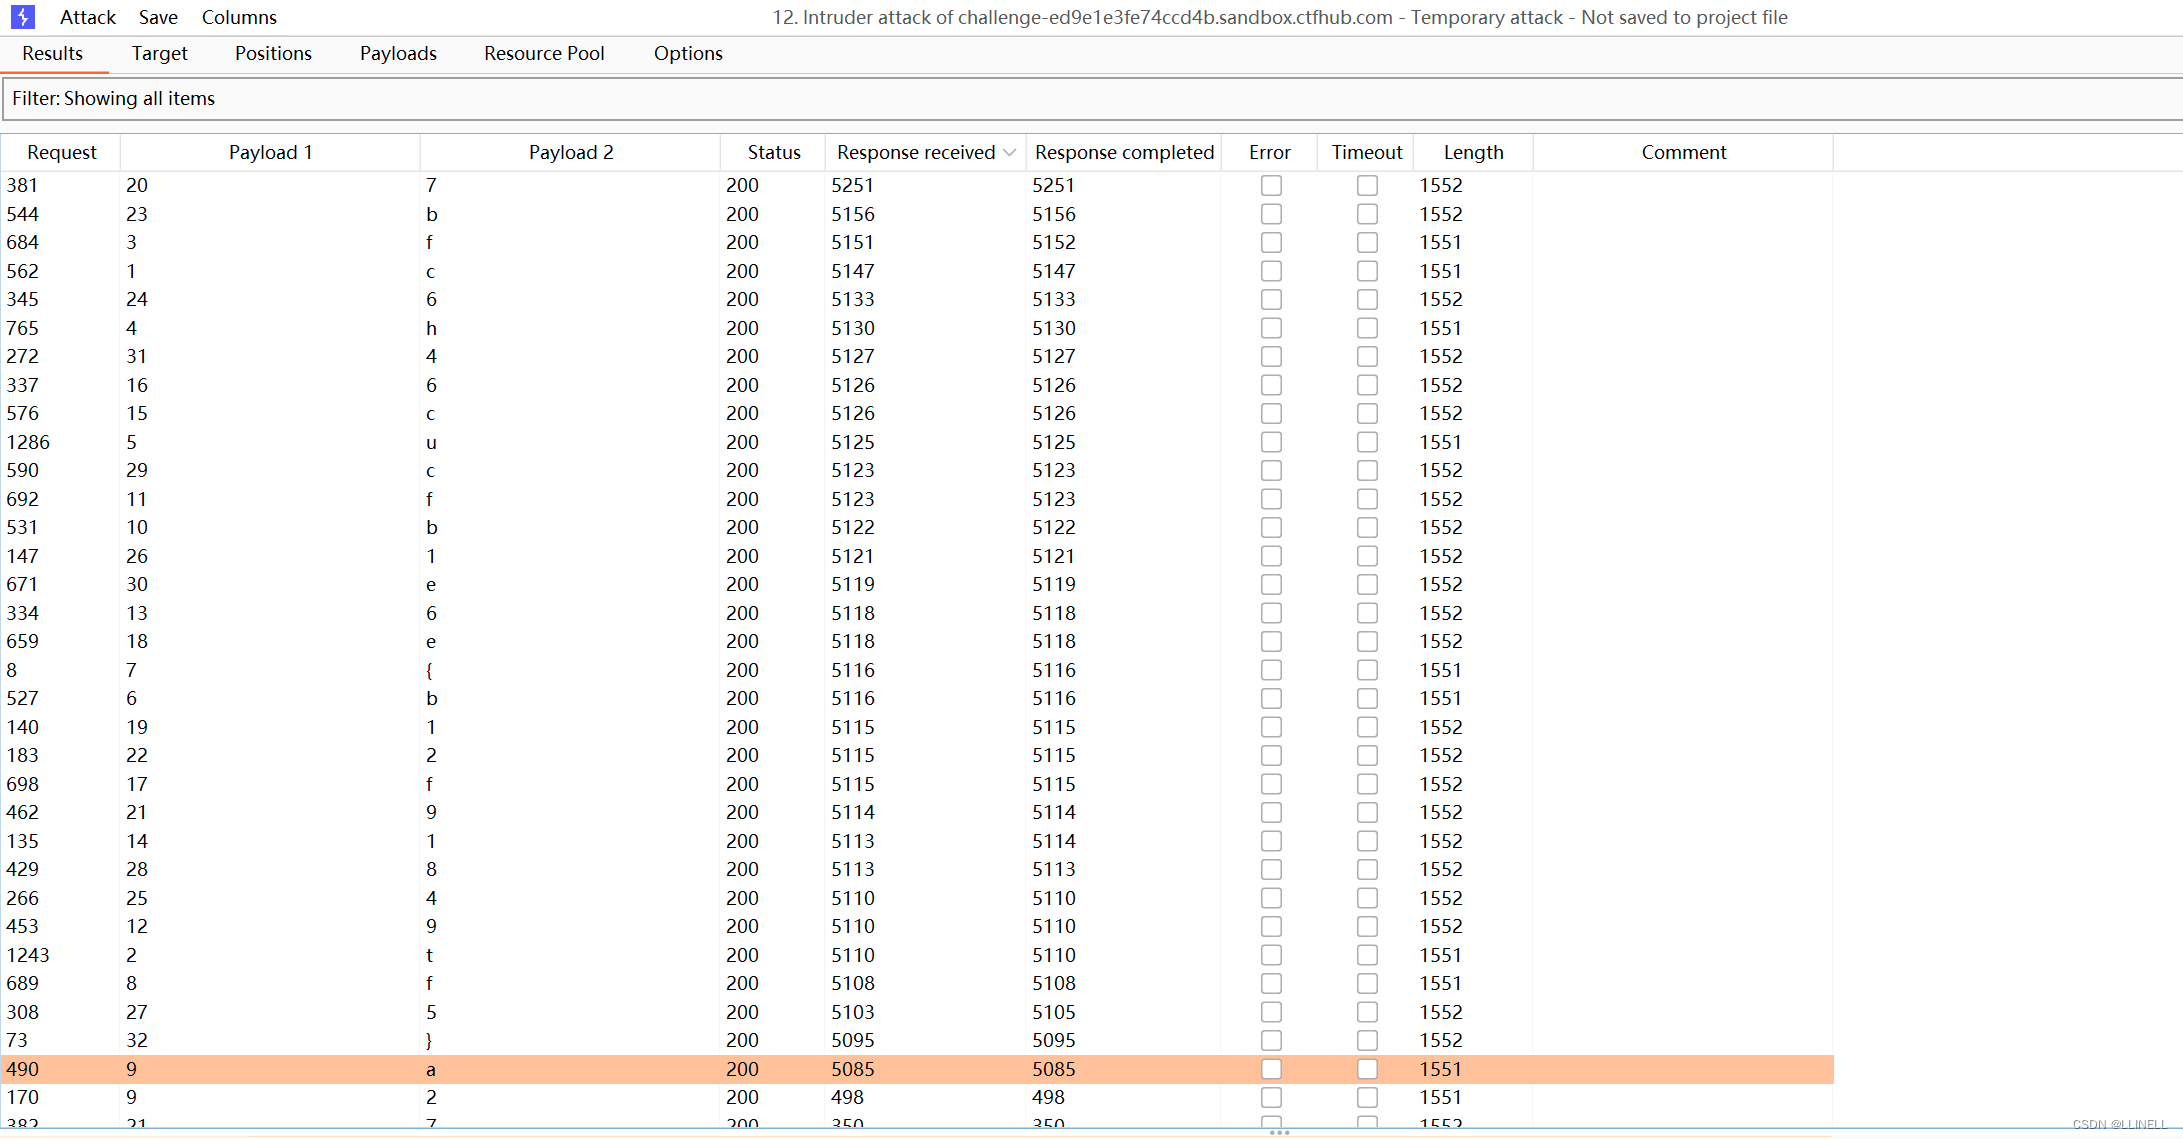This screenshot has width=2183, height=1139.
Task: Open the Save menu
Action: 158,17
